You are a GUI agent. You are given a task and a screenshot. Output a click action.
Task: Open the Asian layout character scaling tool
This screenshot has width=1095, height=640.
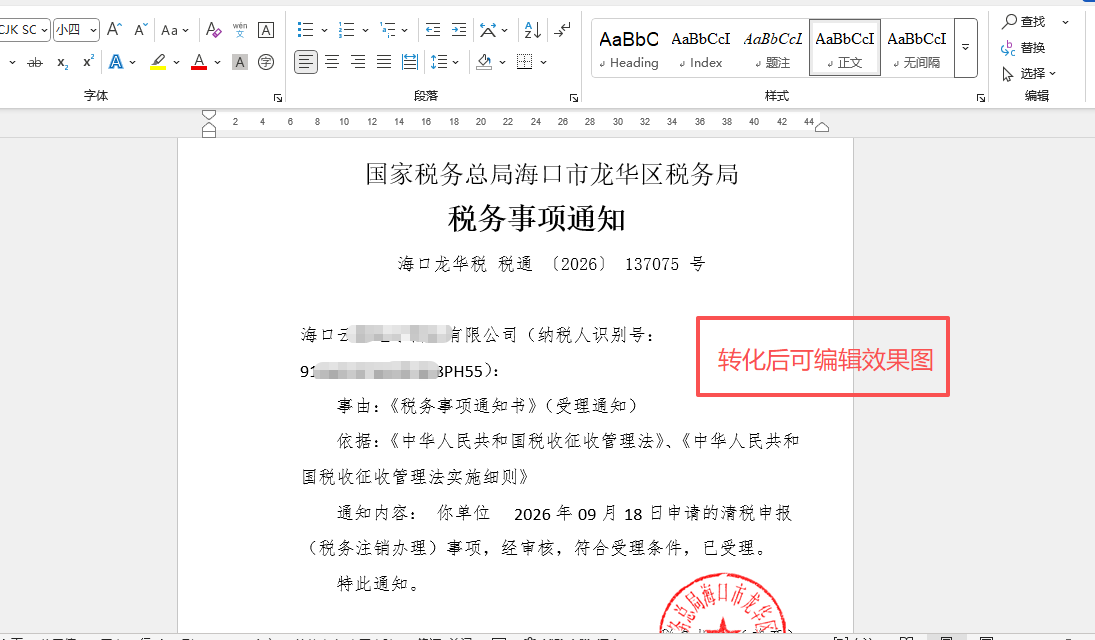pyautogui.click(x=488, y=29)
